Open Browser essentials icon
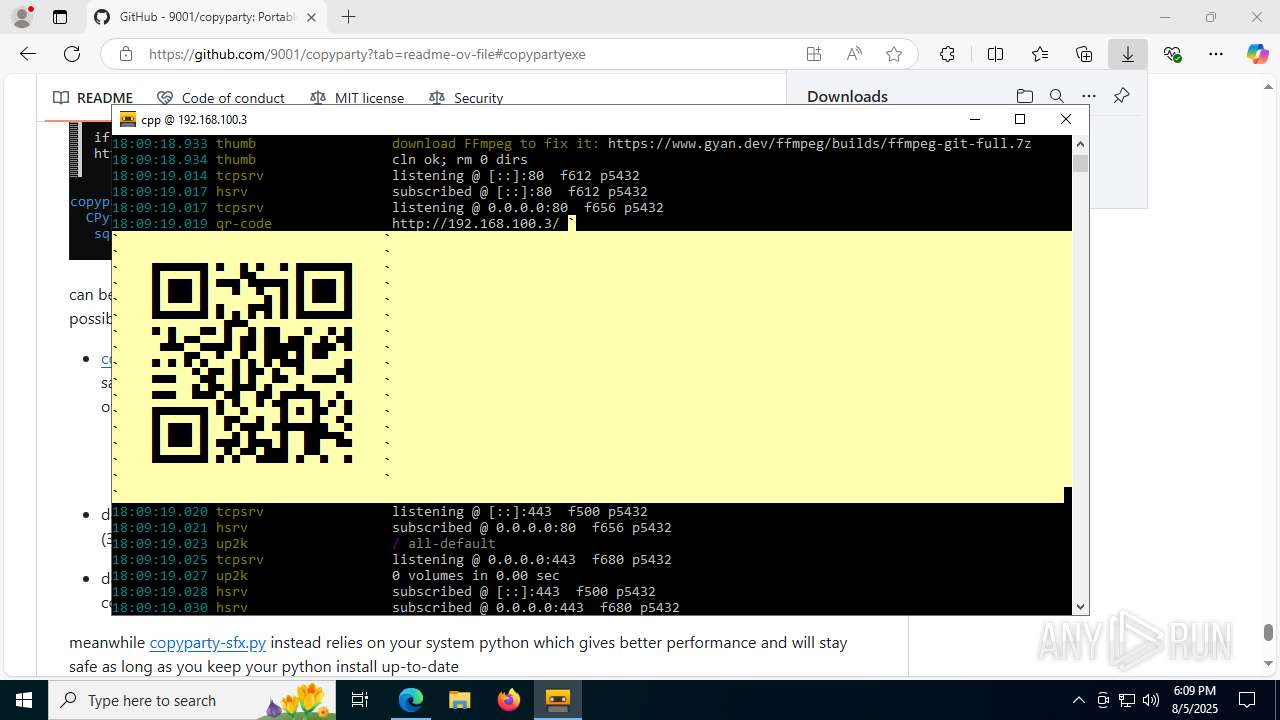Screen dimensions: 1280x720 [x=1172, y=54]
